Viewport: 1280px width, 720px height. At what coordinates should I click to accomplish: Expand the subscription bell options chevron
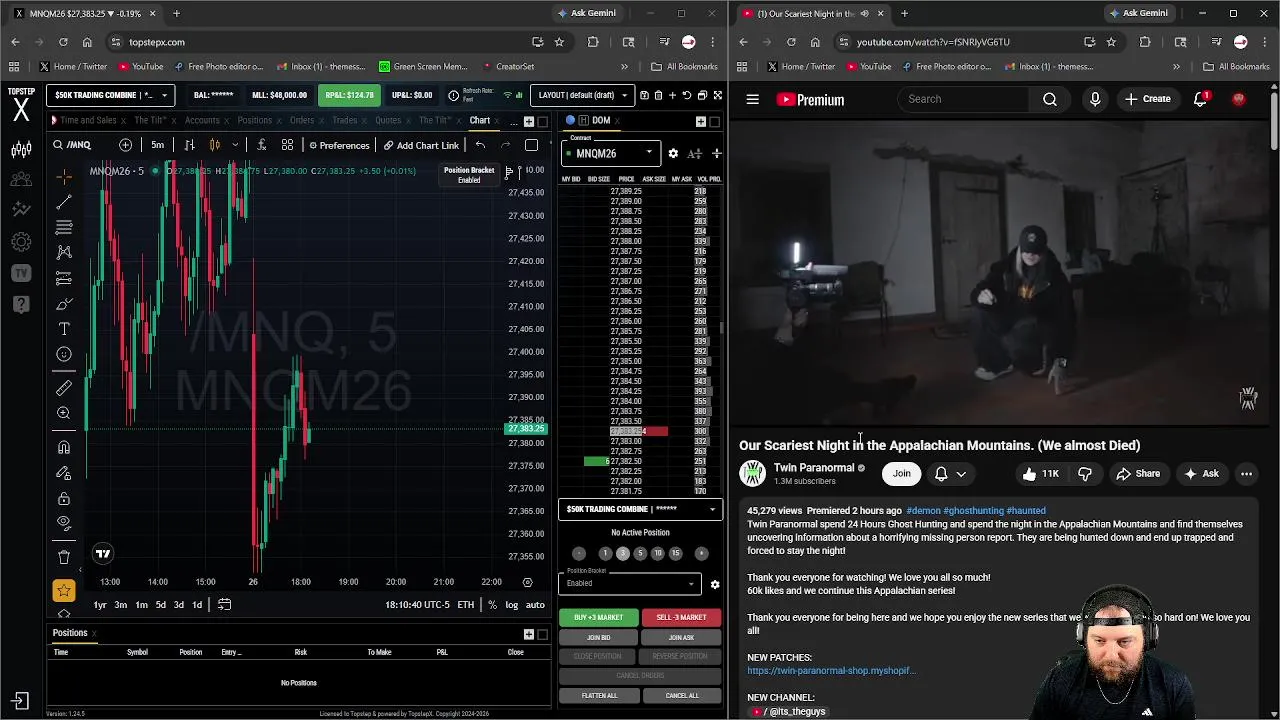coord(961,474)
